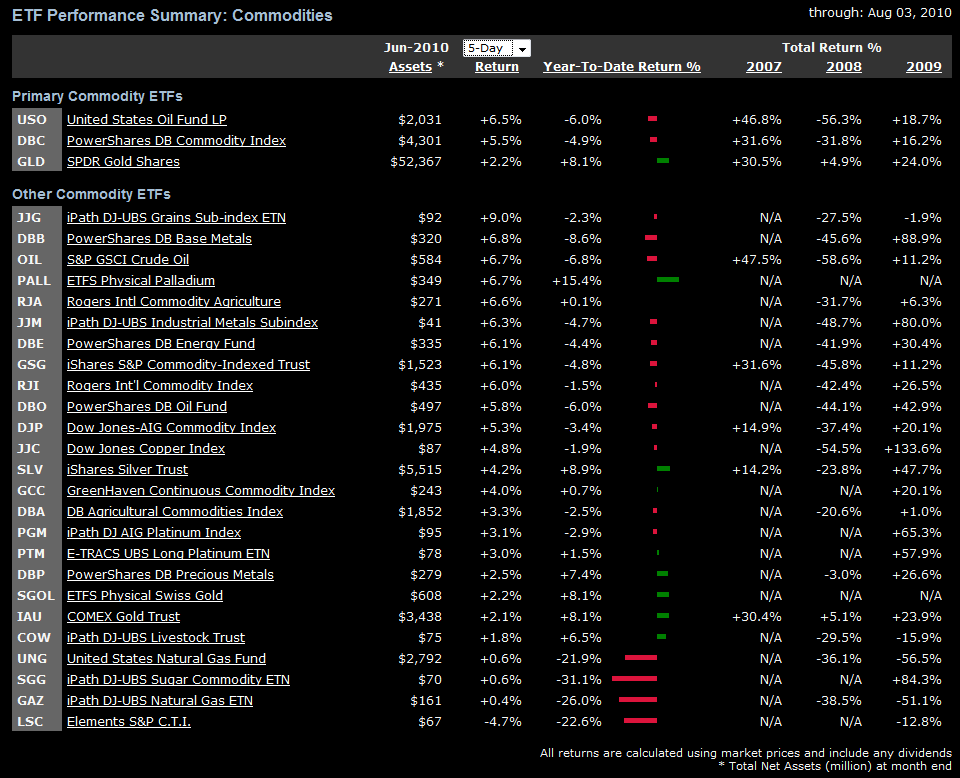This screenshot has width=960, height=778.
Task: Open the Elements S&P C.T.I. link
Action: coord(129,722)
